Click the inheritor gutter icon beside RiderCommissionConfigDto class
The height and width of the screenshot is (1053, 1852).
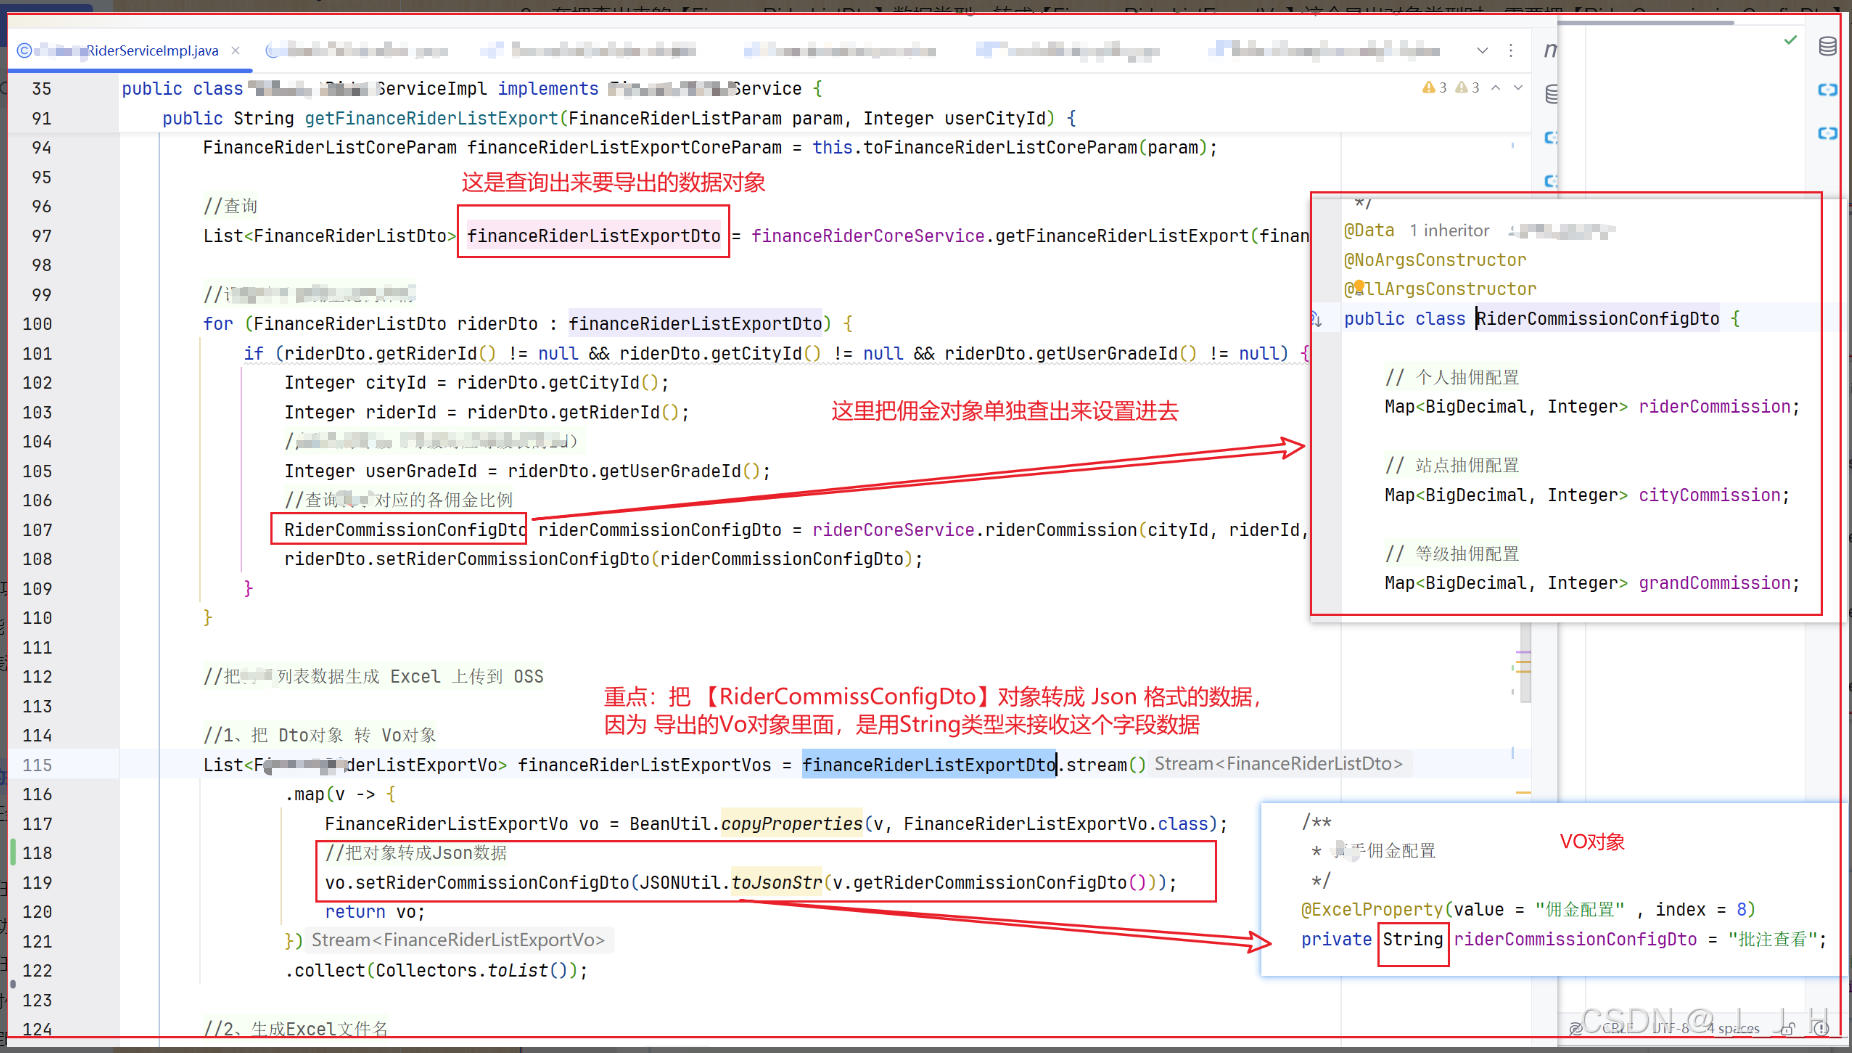pyautogui.click(x=1317, y=319)
